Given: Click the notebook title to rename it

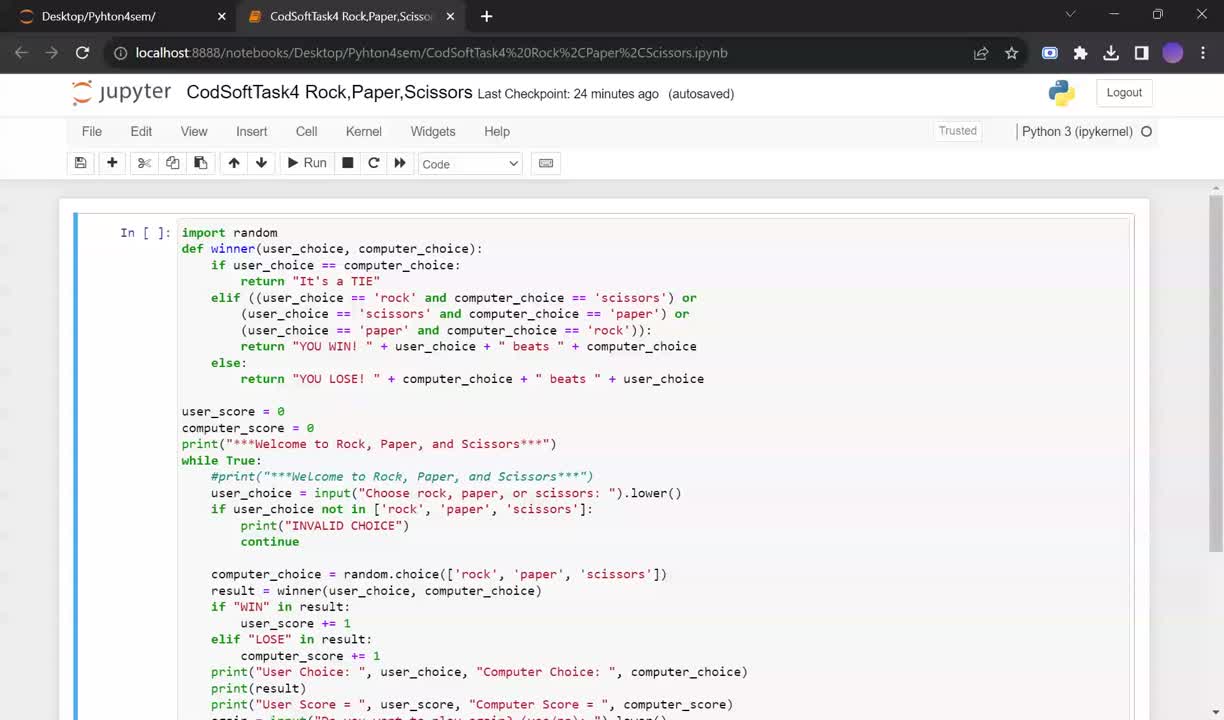Looking at the screenshot, I should tap(329, 93).
